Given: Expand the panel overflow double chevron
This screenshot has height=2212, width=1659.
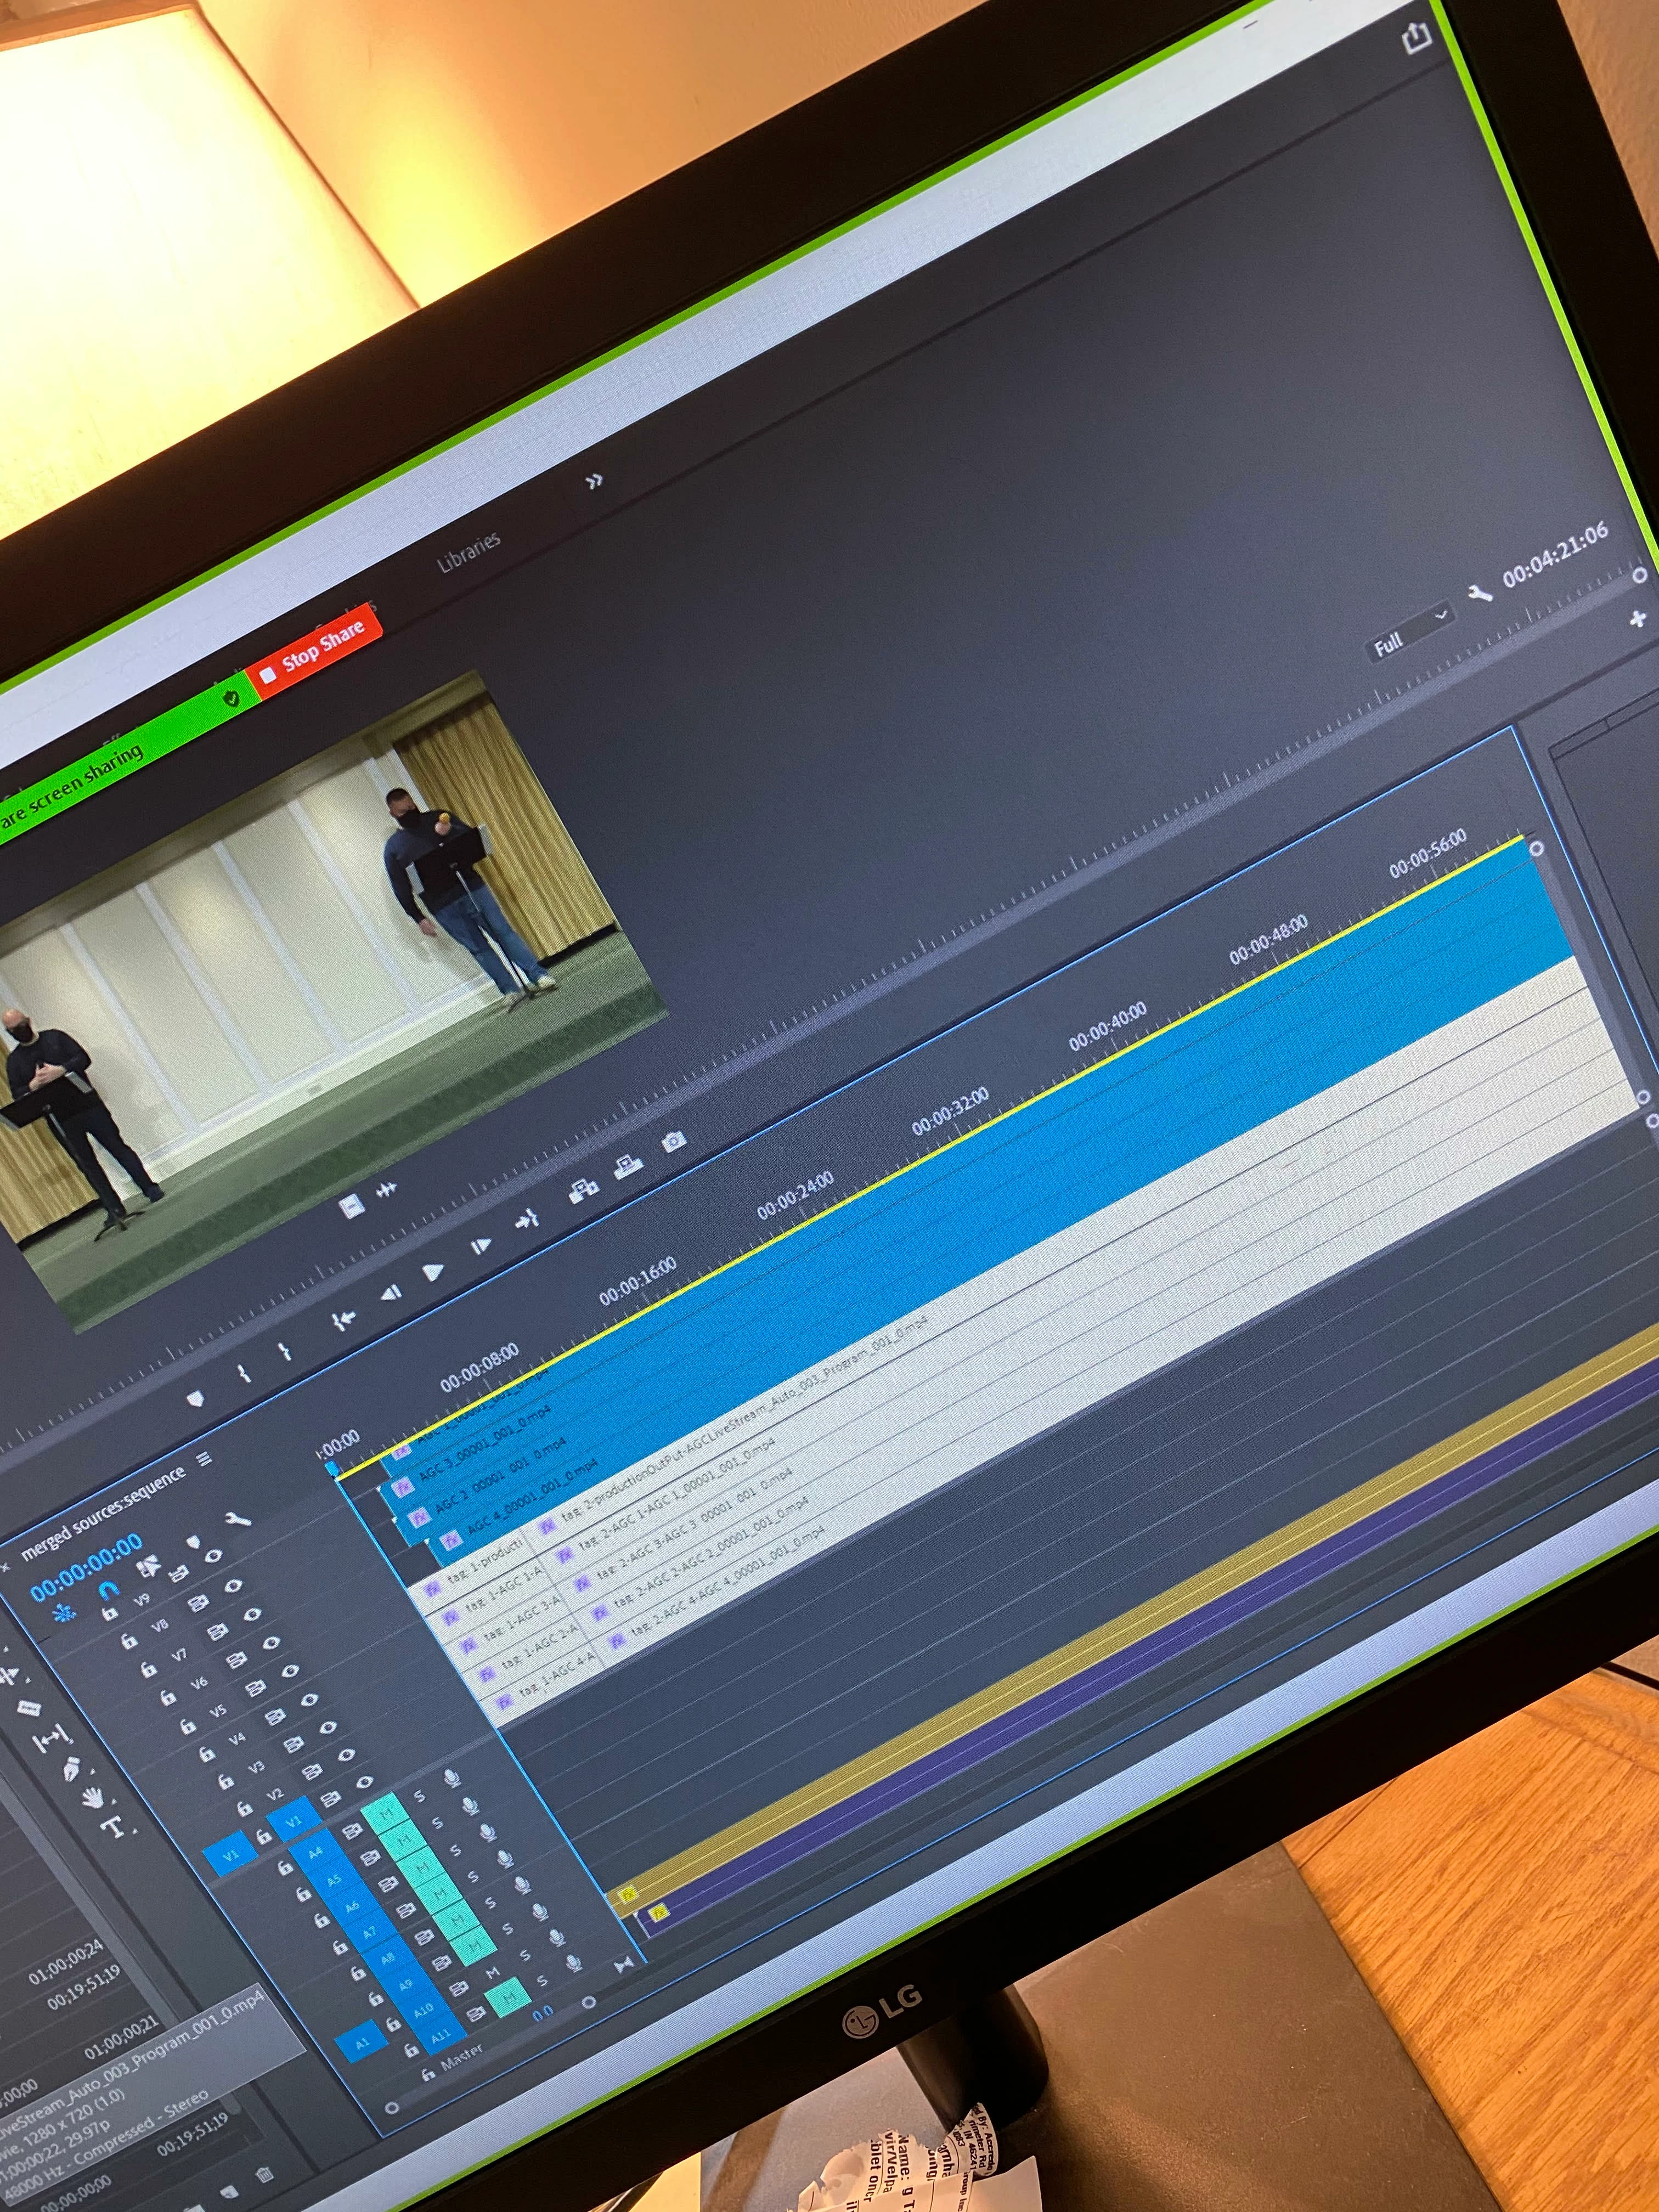Looking at the screenshot, I should tap(595, 481).
